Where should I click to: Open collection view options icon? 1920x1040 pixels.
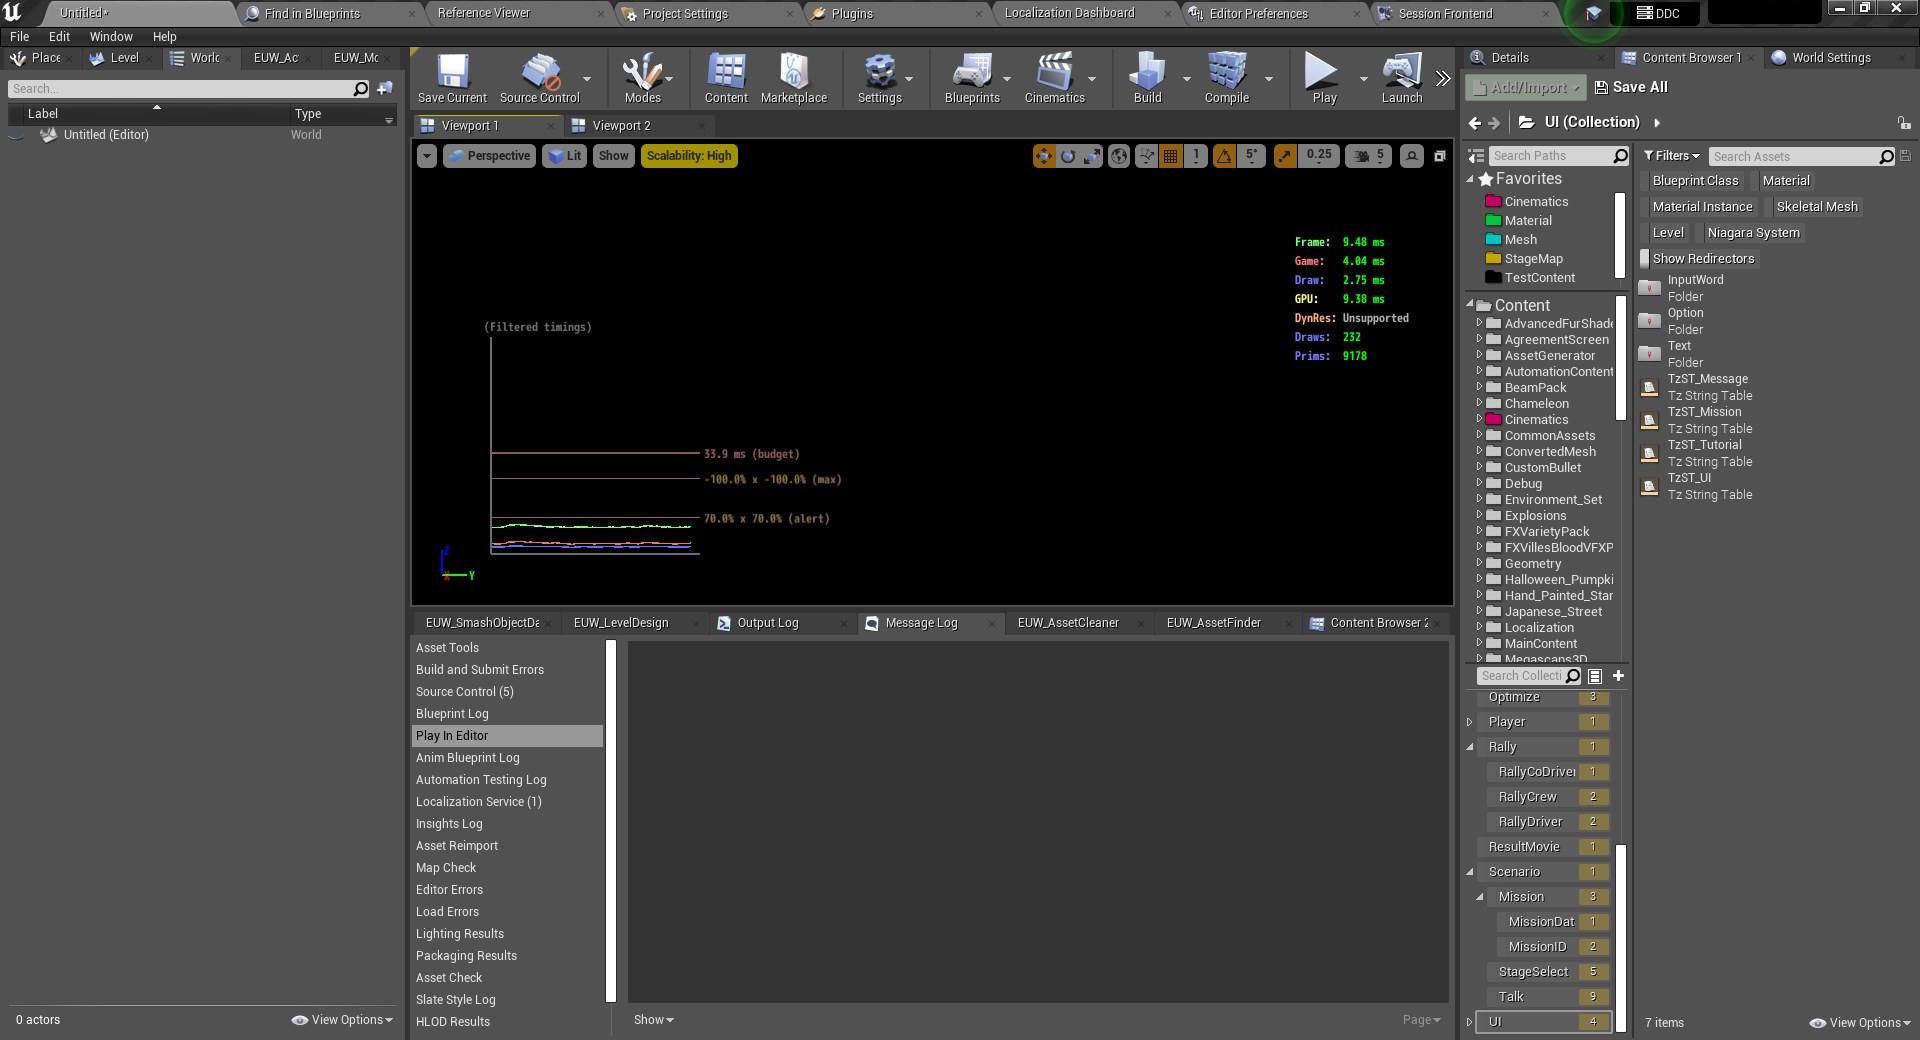(1595, 676)
